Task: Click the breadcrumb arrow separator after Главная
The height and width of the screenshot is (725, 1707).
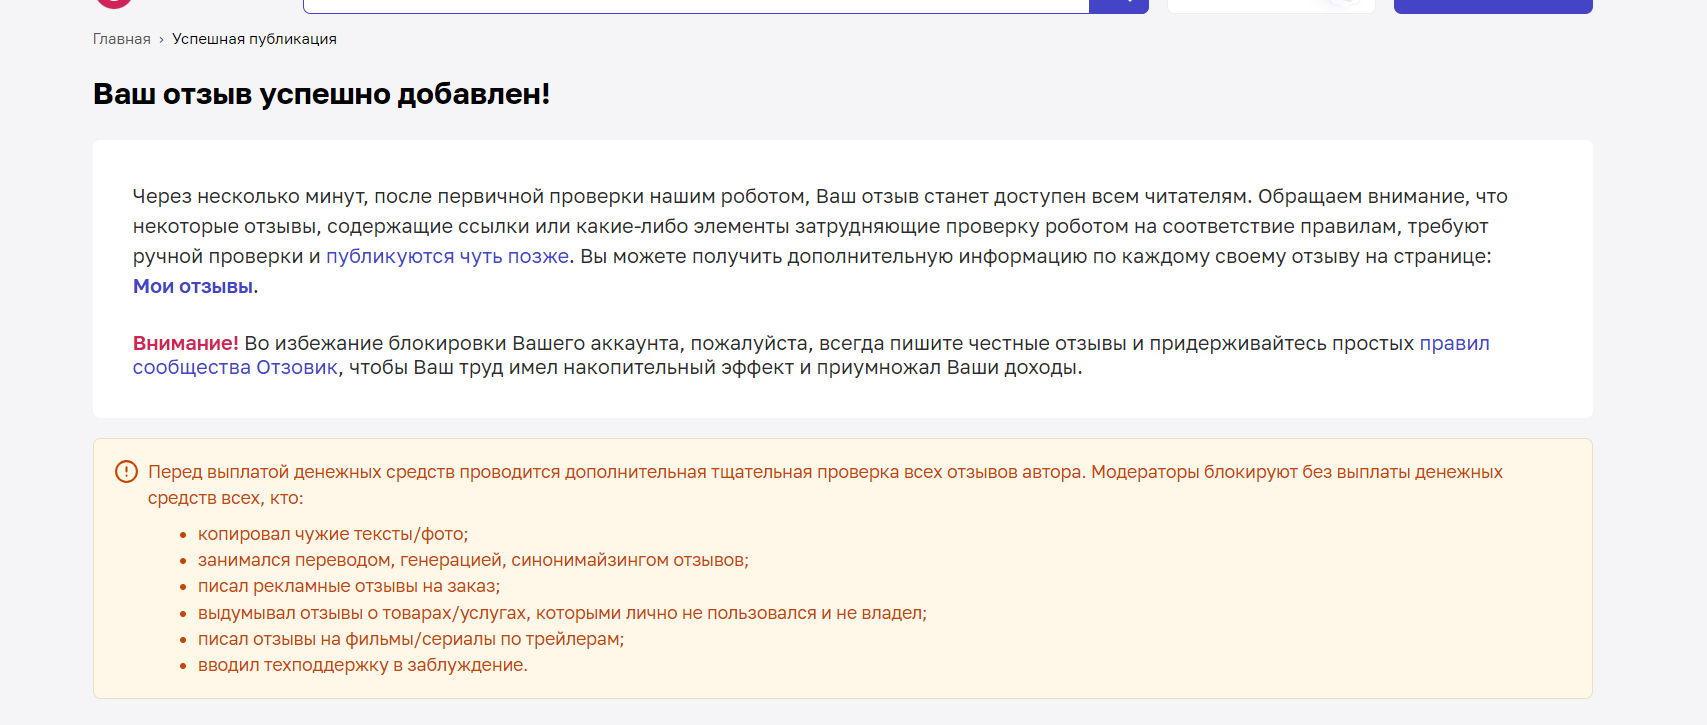Action: [x=161, y=40]
